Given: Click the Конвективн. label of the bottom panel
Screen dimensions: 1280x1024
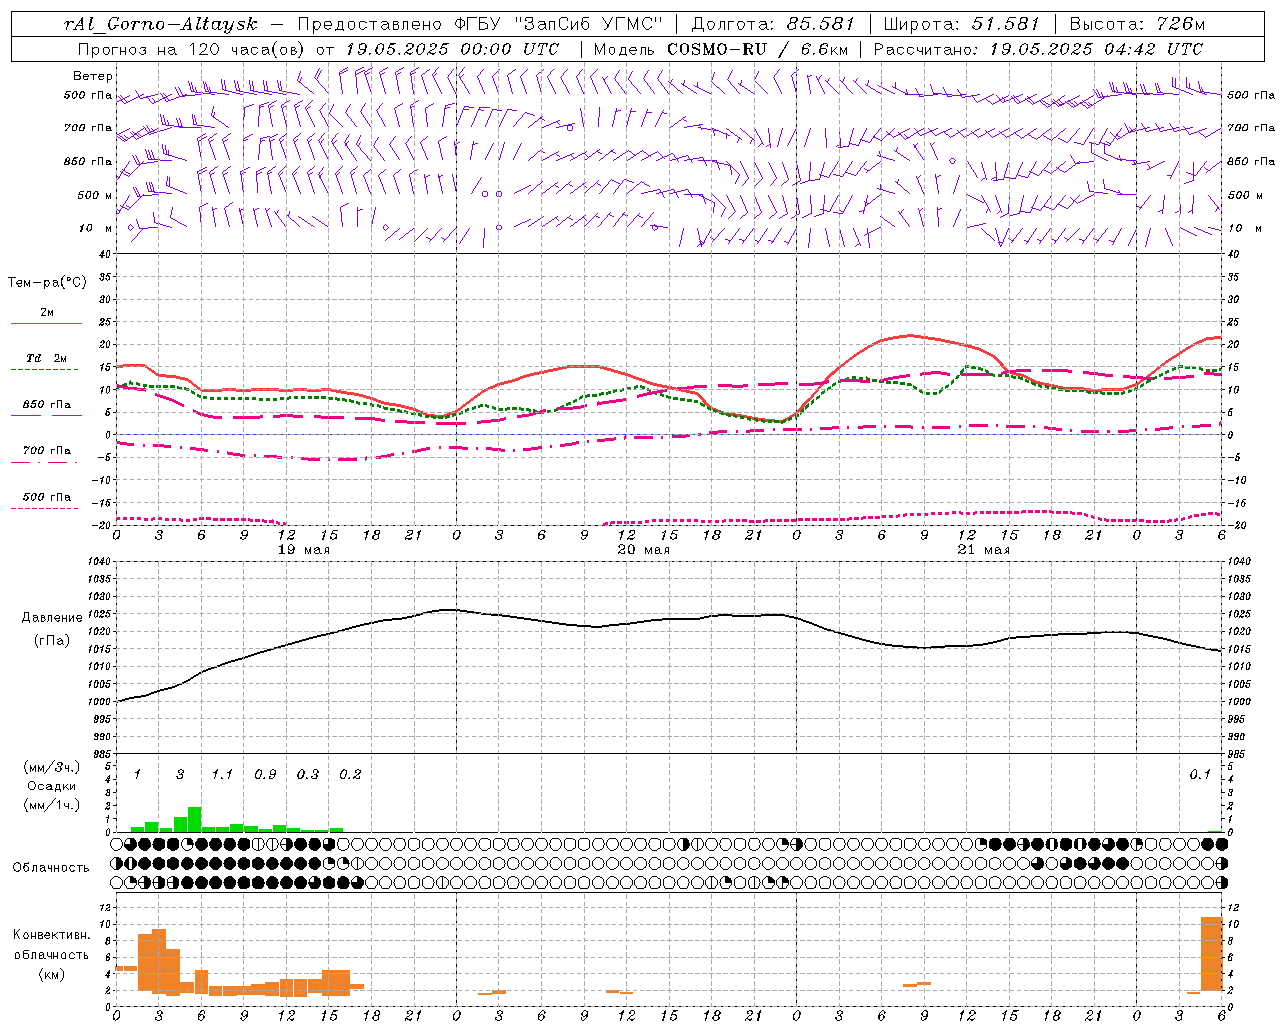Looking at the screenshot, I should tap(52, 935).
